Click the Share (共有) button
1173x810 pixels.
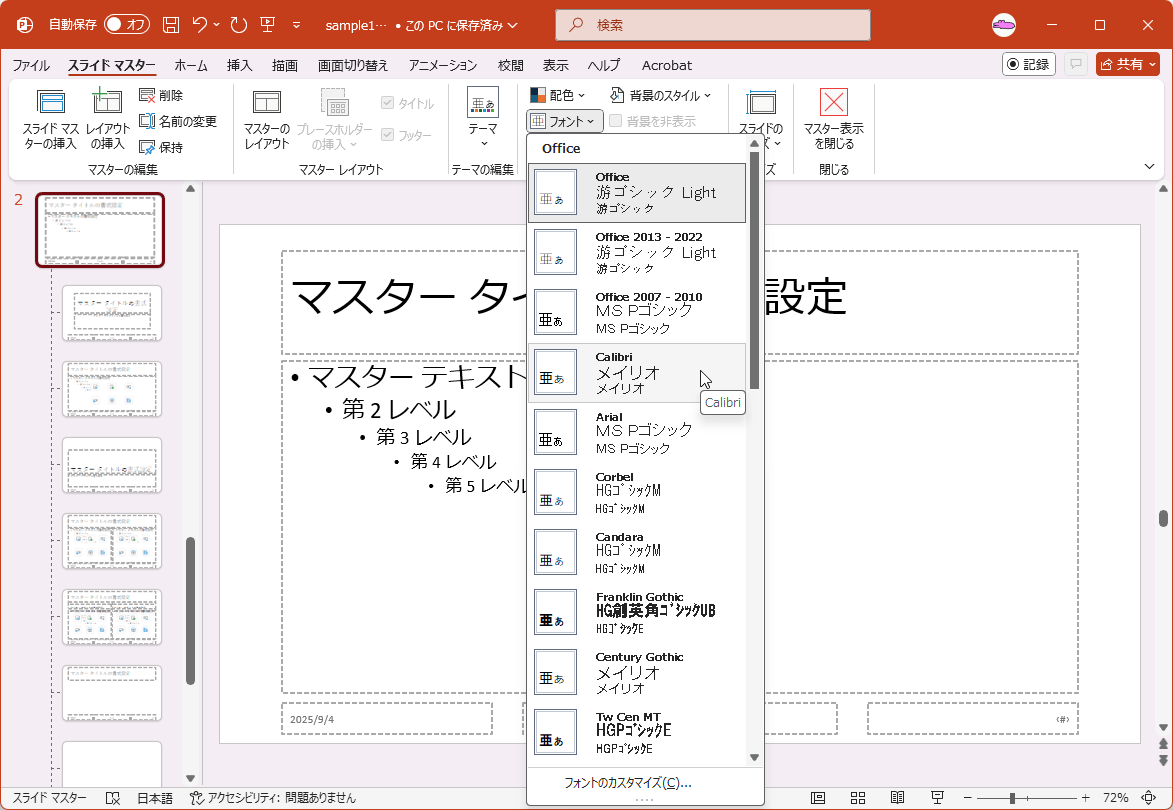click(1127, 64)
